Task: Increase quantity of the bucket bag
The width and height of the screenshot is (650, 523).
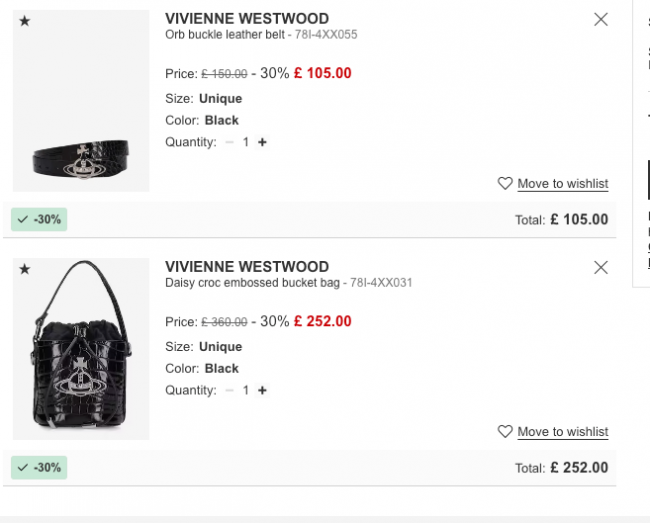Action: (262, 390)
